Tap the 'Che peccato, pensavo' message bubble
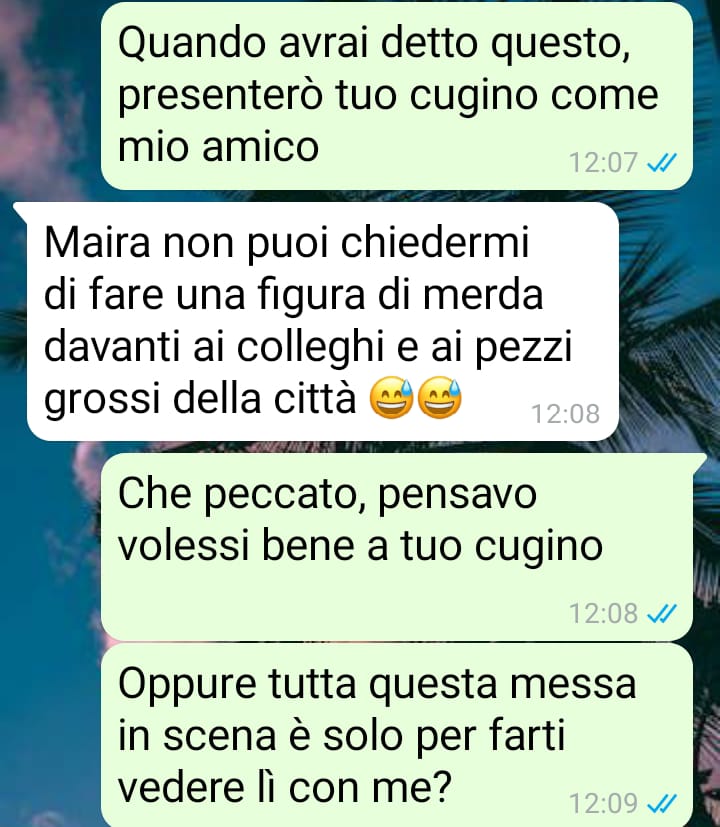Screen dimensions: 720x827 pos(396,547)
